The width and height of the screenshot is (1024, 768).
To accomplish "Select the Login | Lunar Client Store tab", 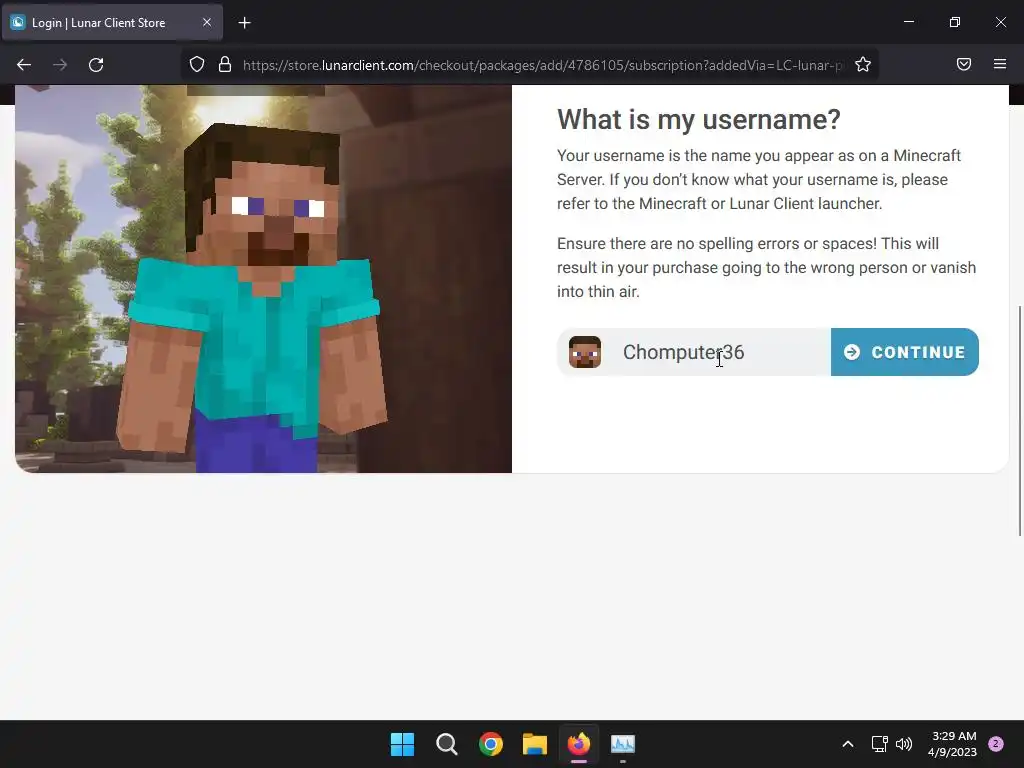I will coord(112,23).
